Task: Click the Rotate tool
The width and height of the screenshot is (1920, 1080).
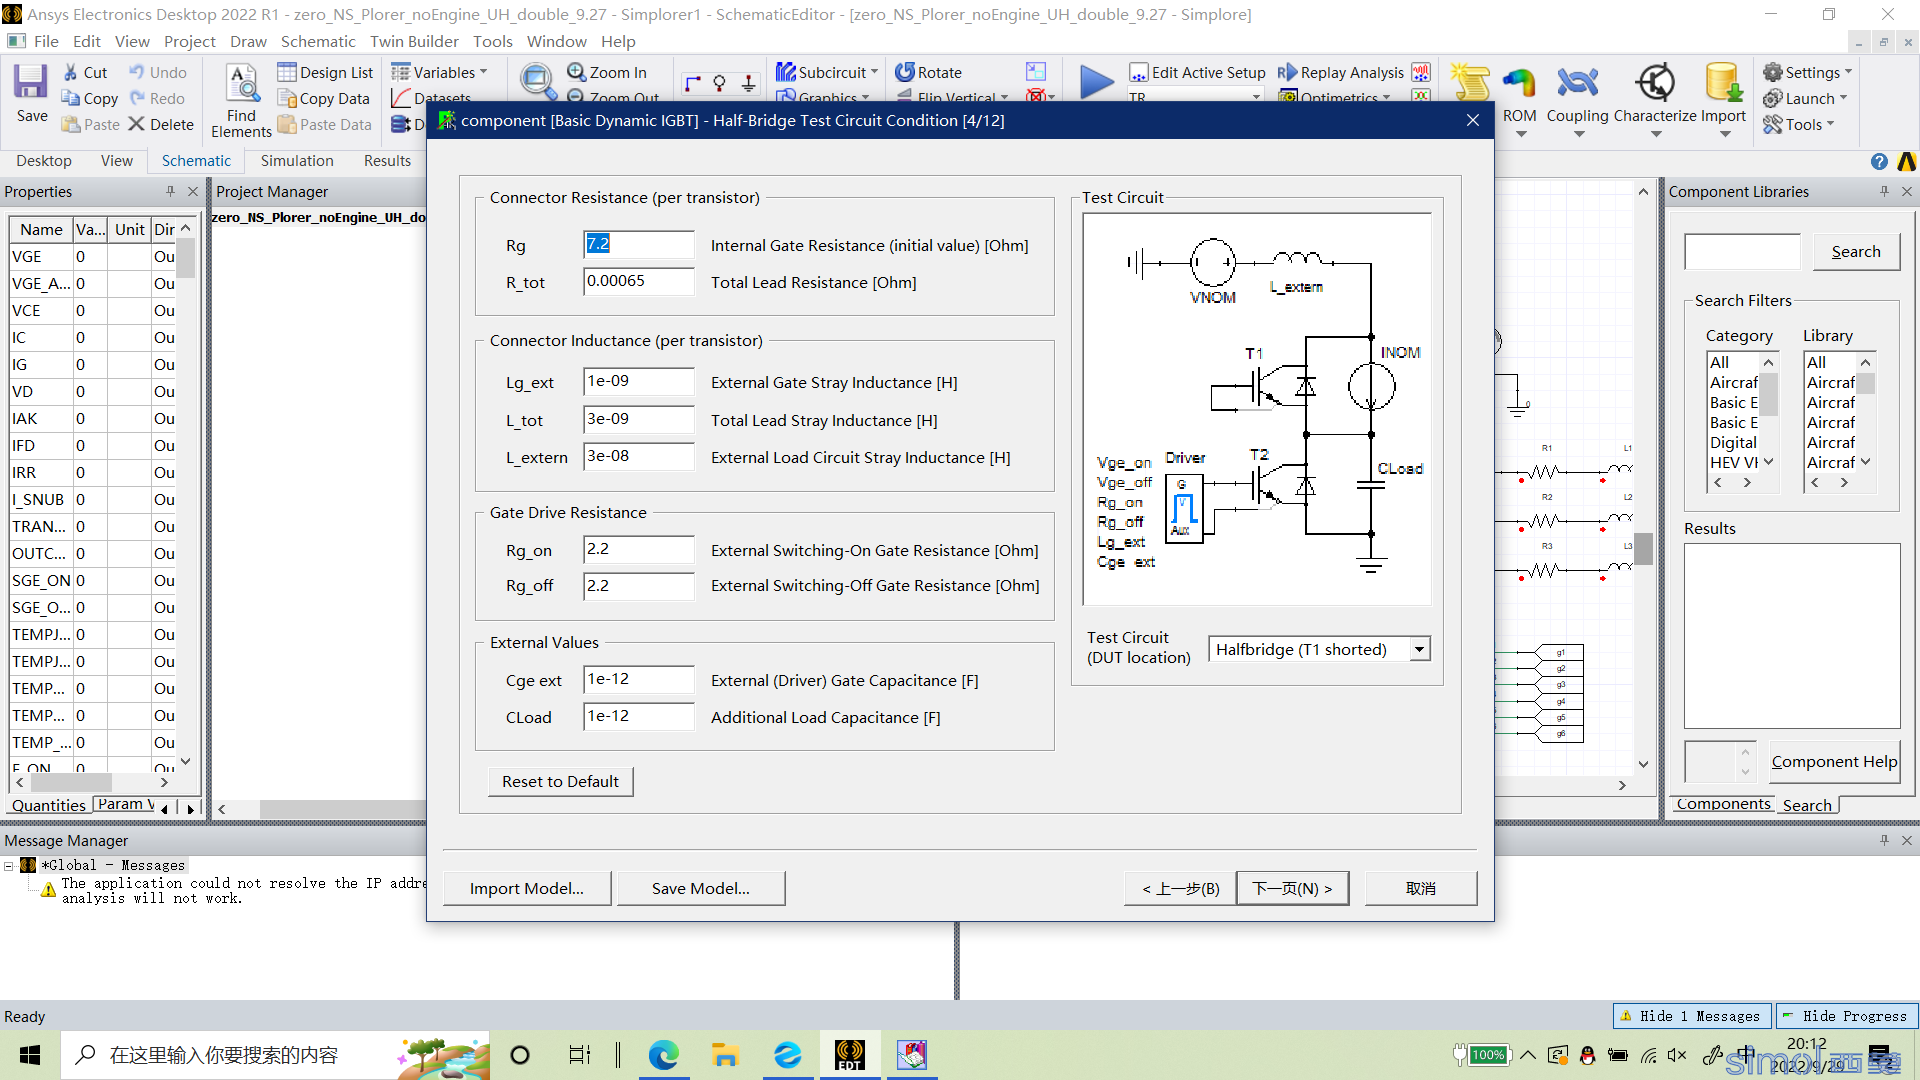Action: click(928, 72)
